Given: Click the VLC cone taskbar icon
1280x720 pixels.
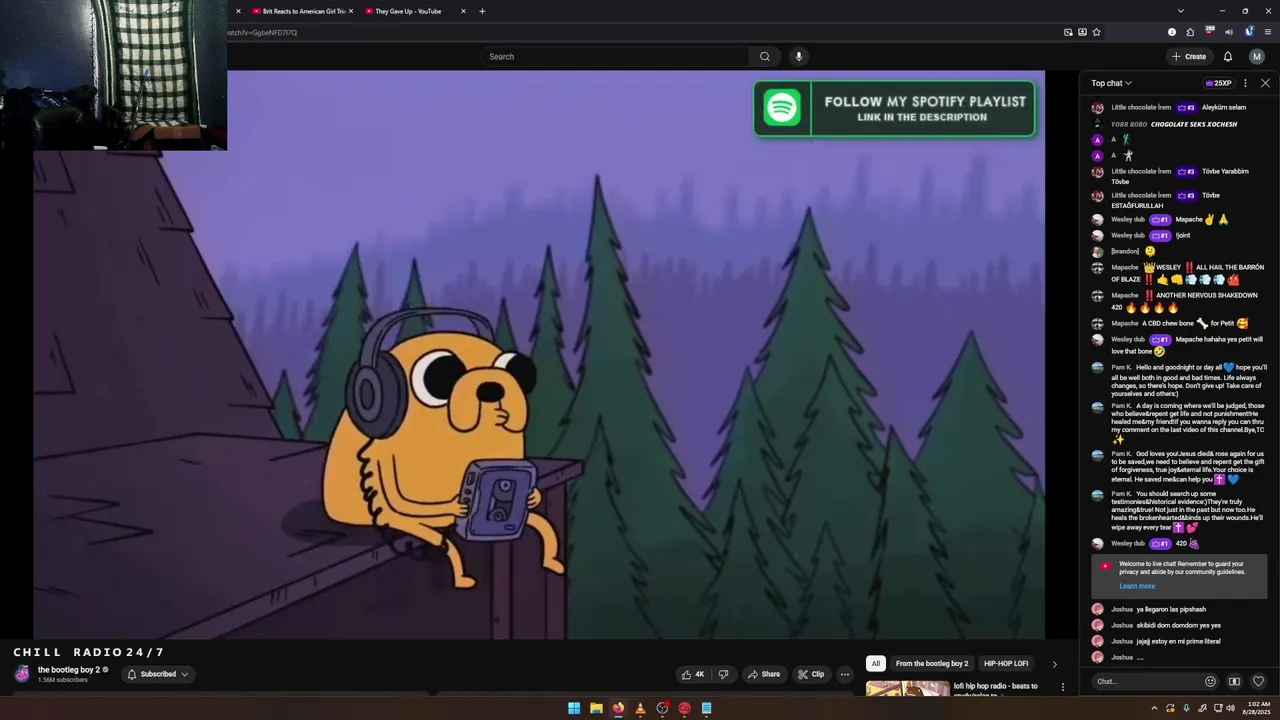Looking at the screenshot, I should 640,708.
